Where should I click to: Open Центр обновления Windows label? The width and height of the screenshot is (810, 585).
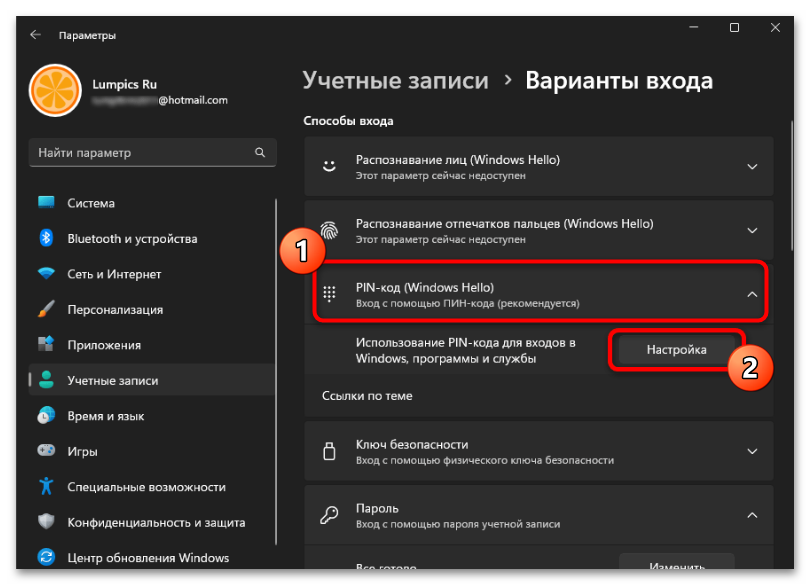148,558
